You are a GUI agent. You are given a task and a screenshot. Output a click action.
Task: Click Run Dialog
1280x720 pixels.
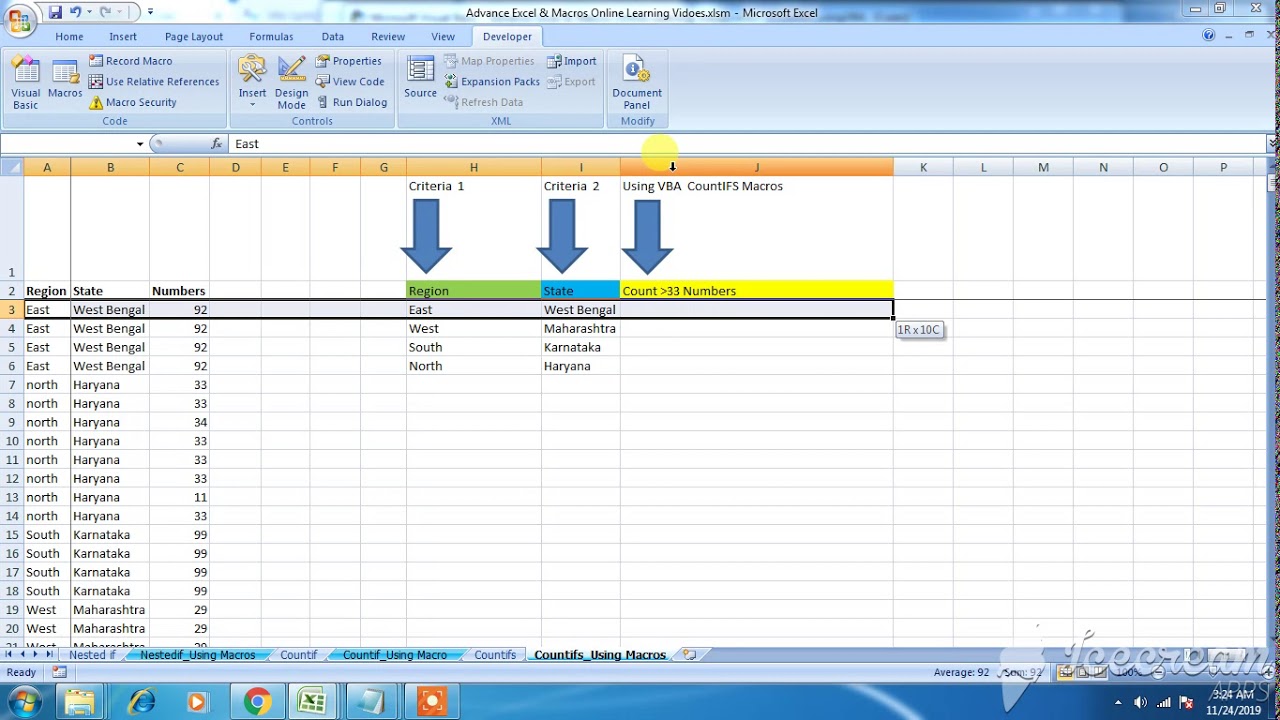click(x=352, y=102)
